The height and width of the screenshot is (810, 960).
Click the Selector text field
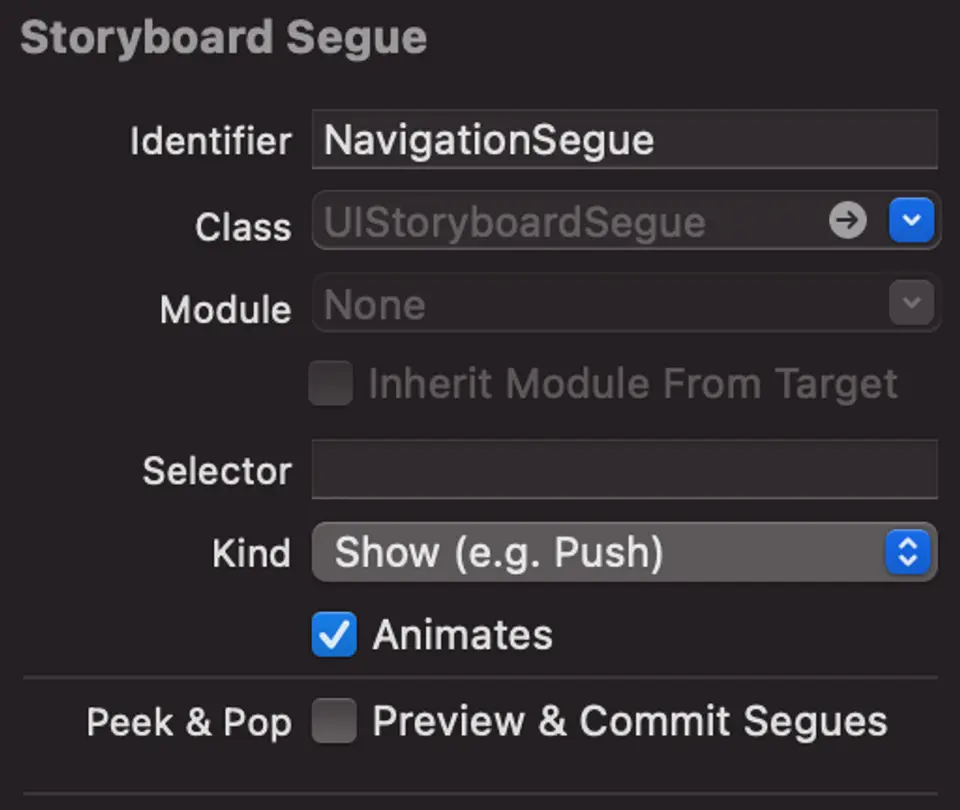click(x=624, y=469)
